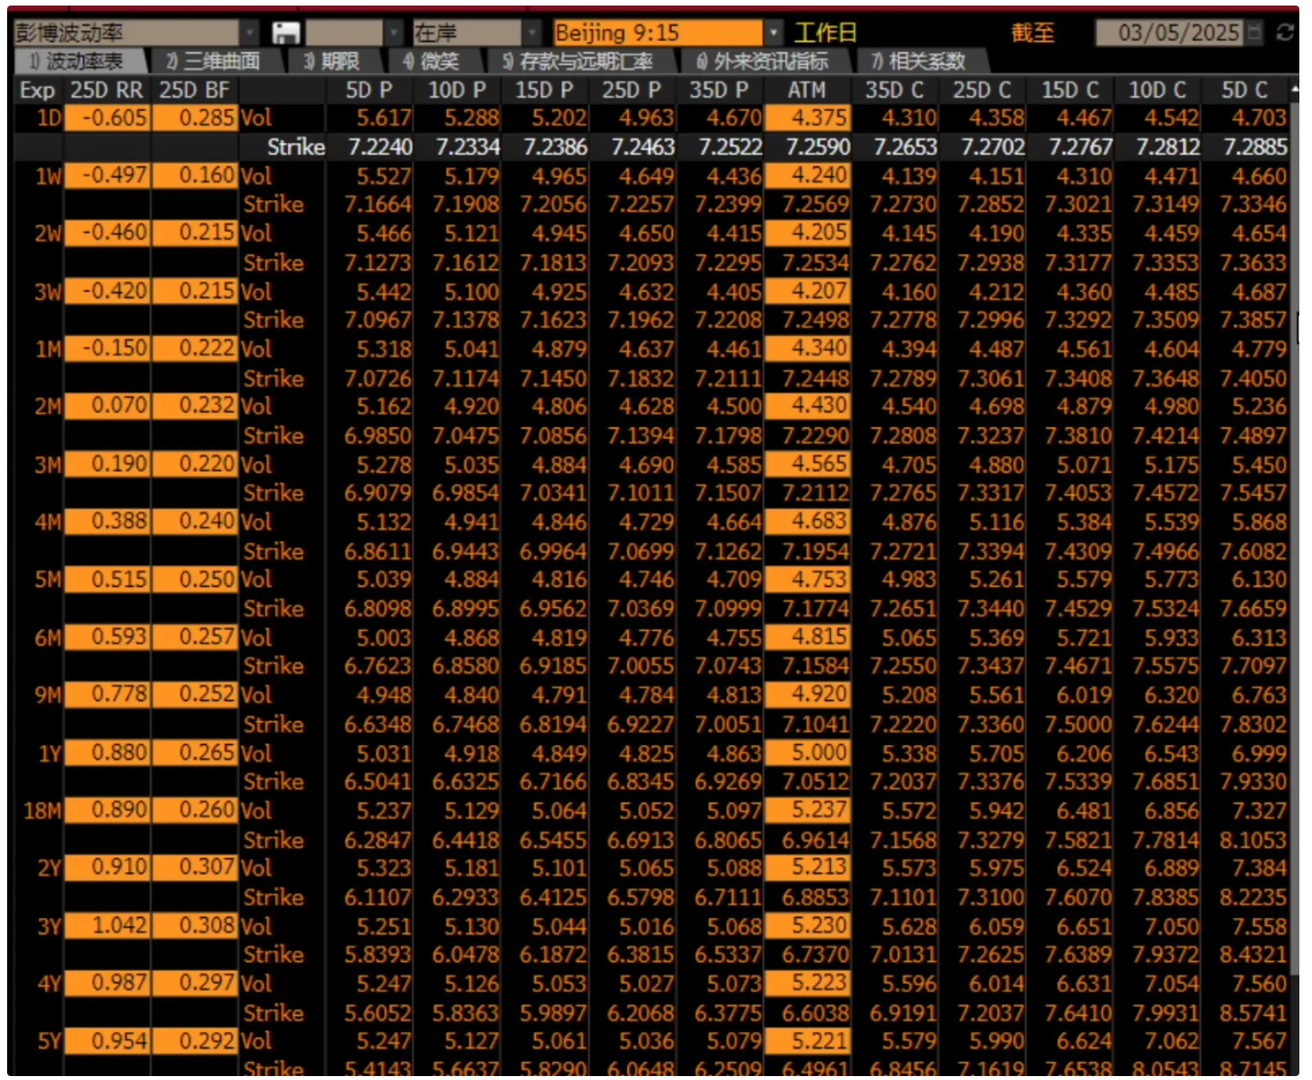Go to the 微笑 tab
This screenshot has width=1312, height=1080.
tap(432, 61)
